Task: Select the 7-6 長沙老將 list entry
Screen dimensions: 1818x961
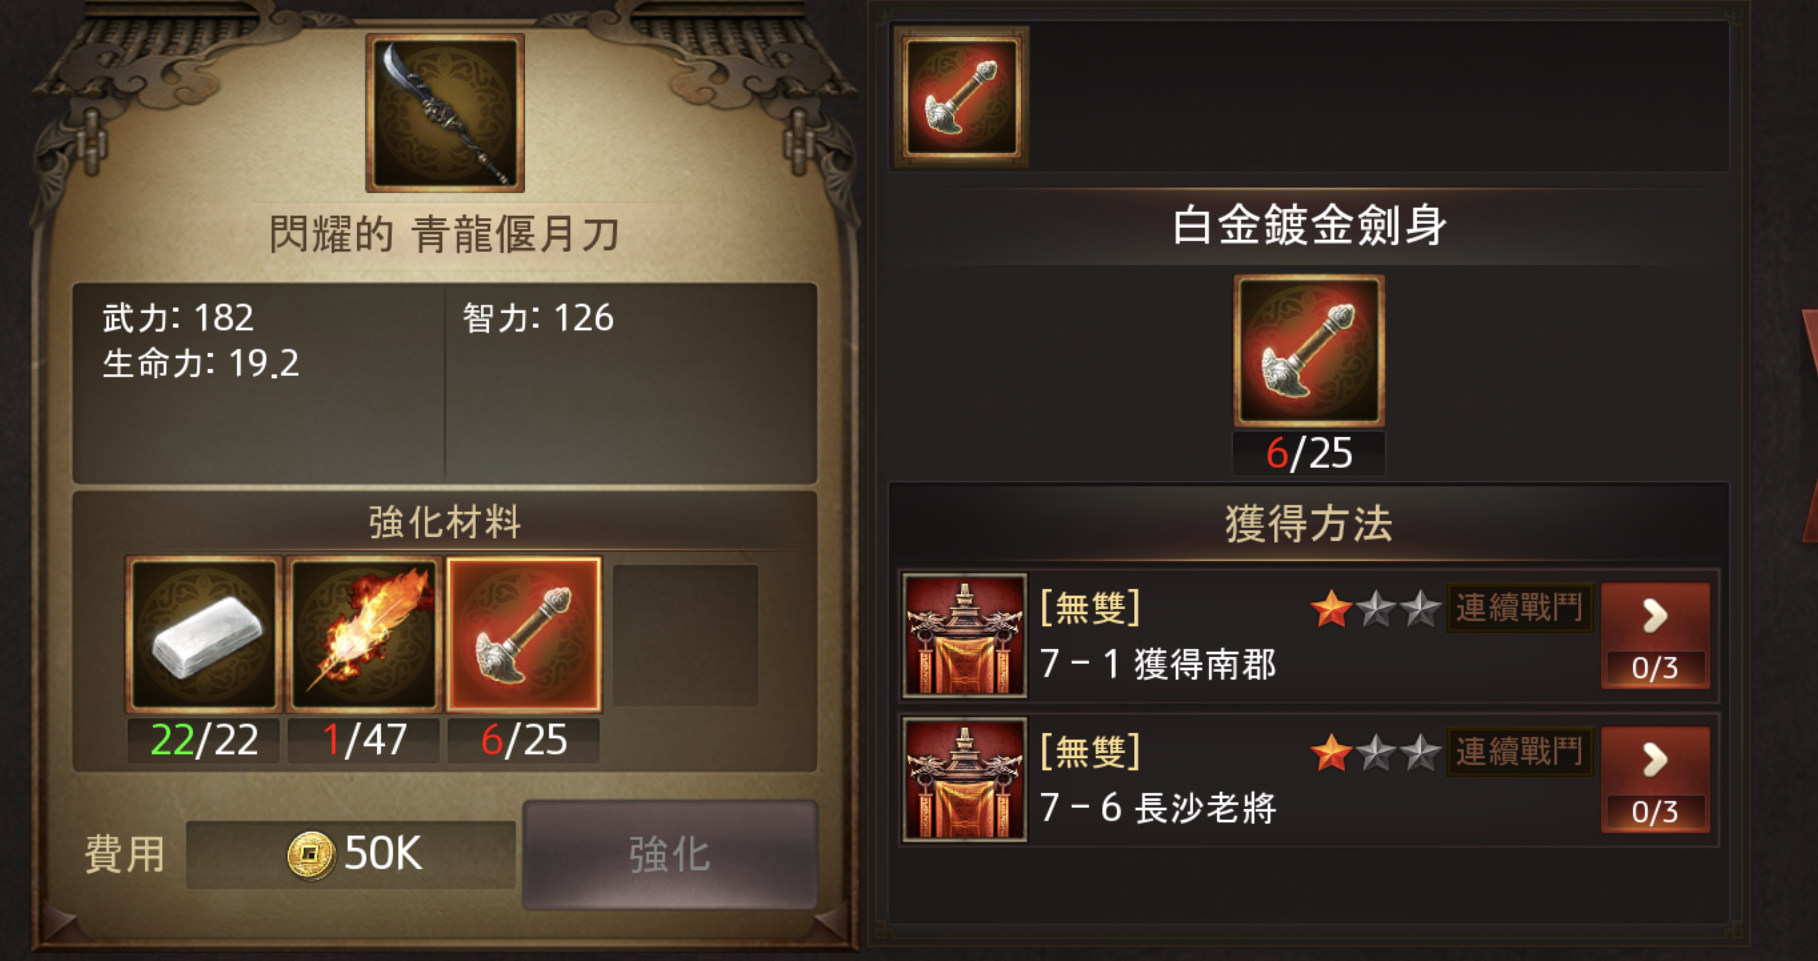Action: (x=1309, y=779)
